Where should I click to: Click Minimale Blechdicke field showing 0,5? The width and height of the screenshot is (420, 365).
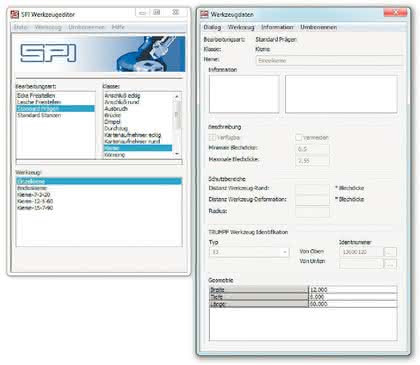pos(312,149)
